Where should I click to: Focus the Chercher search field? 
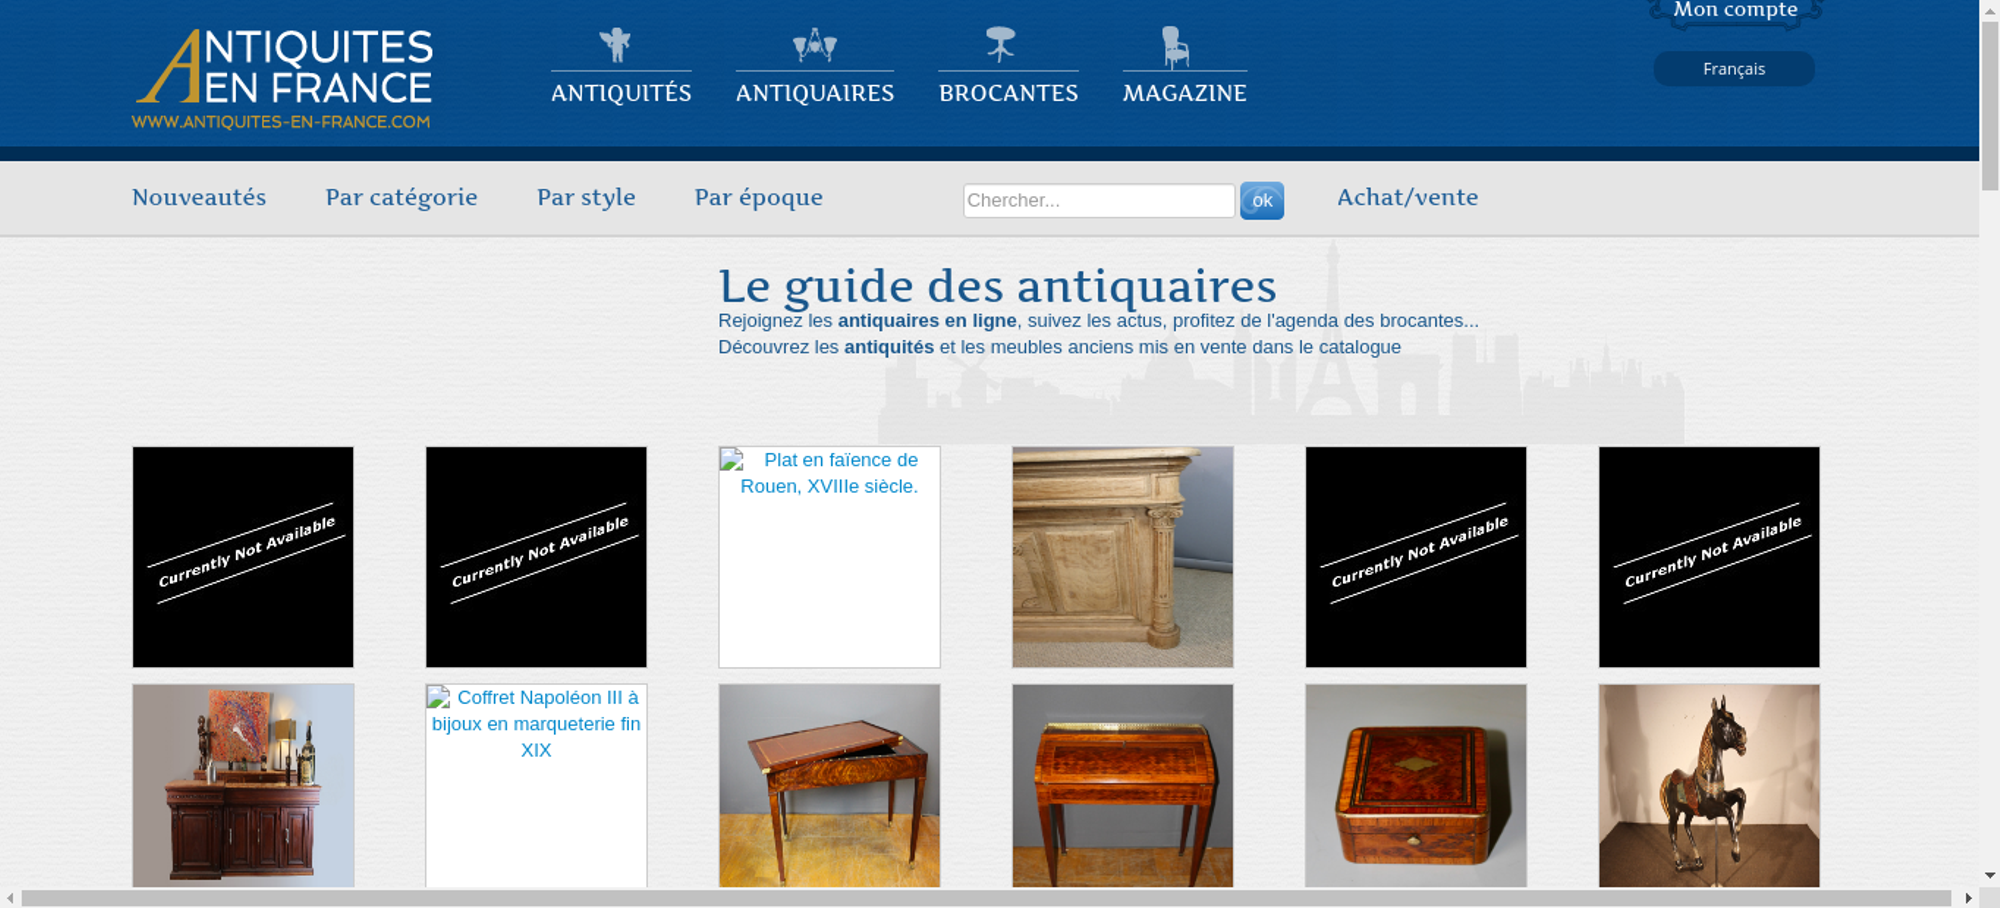(1098, 201)
